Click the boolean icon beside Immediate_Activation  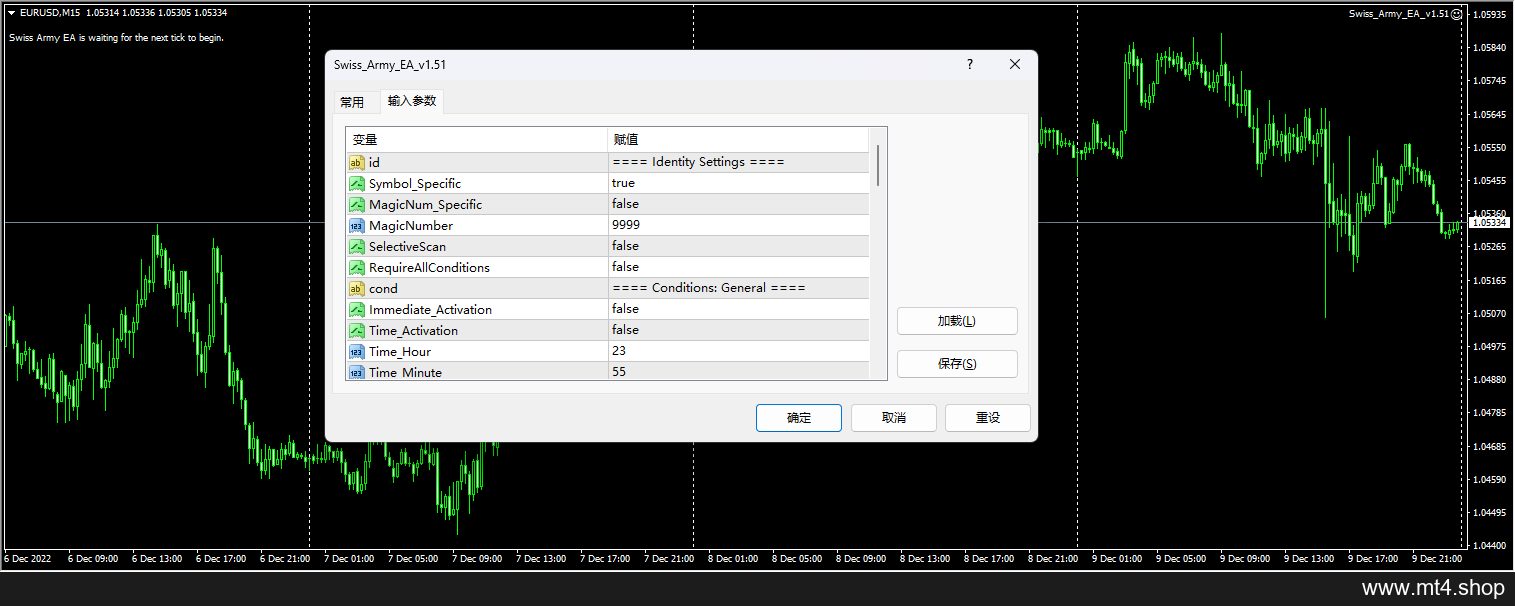tap(356, 309)
